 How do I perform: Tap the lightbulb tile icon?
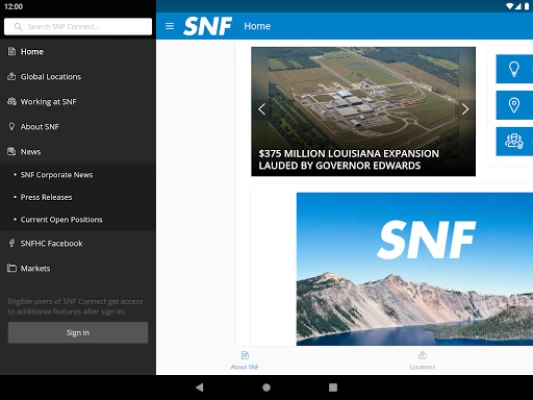(x=514, y=69)
